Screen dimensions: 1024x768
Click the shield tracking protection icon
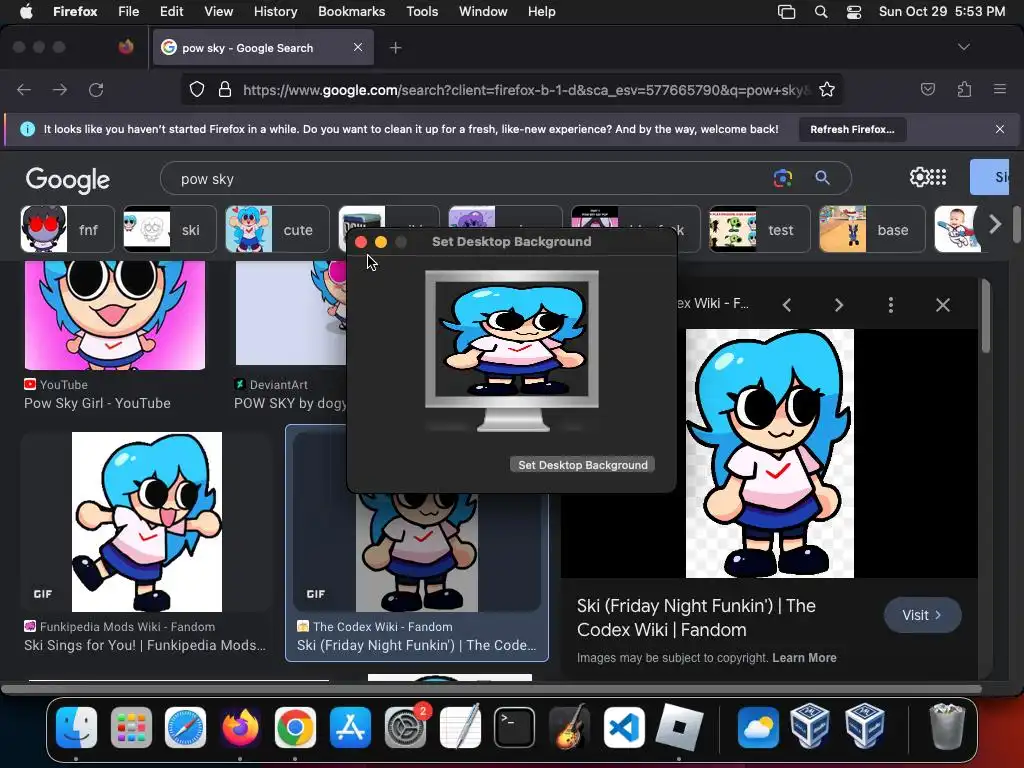[x=197, y=89]
